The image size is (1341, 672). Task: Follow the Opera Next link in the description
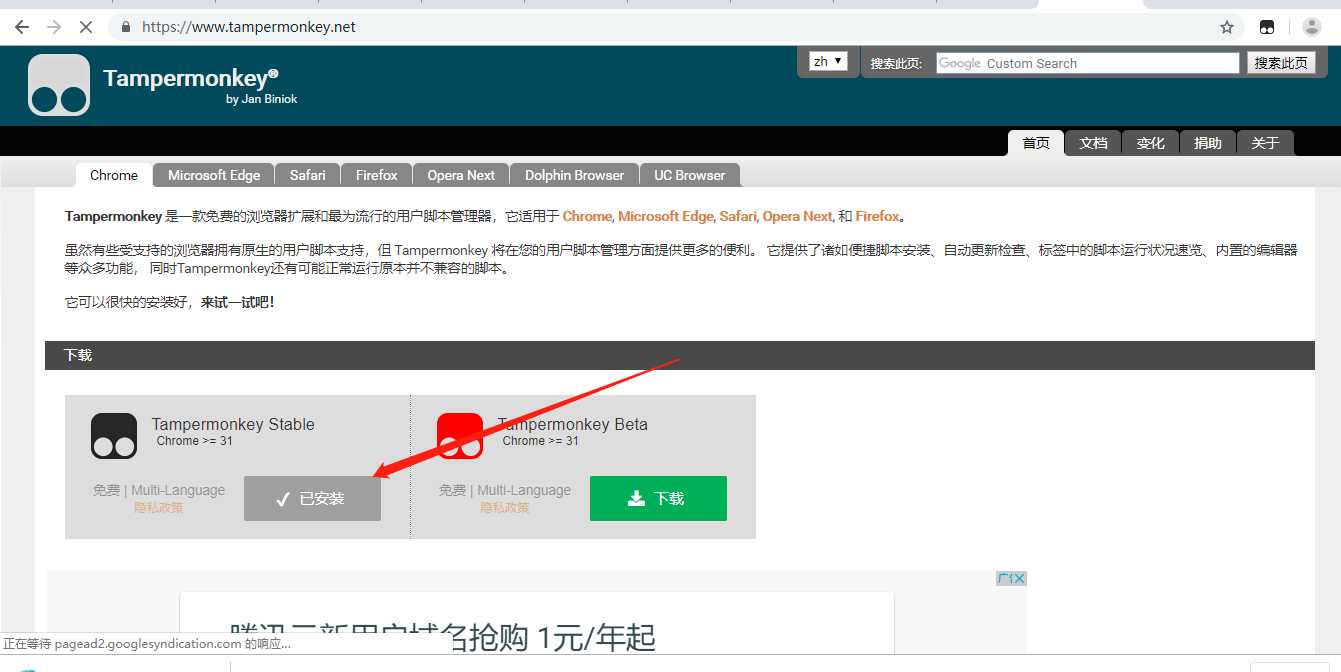pyautogui.click(x=797, y=216)
